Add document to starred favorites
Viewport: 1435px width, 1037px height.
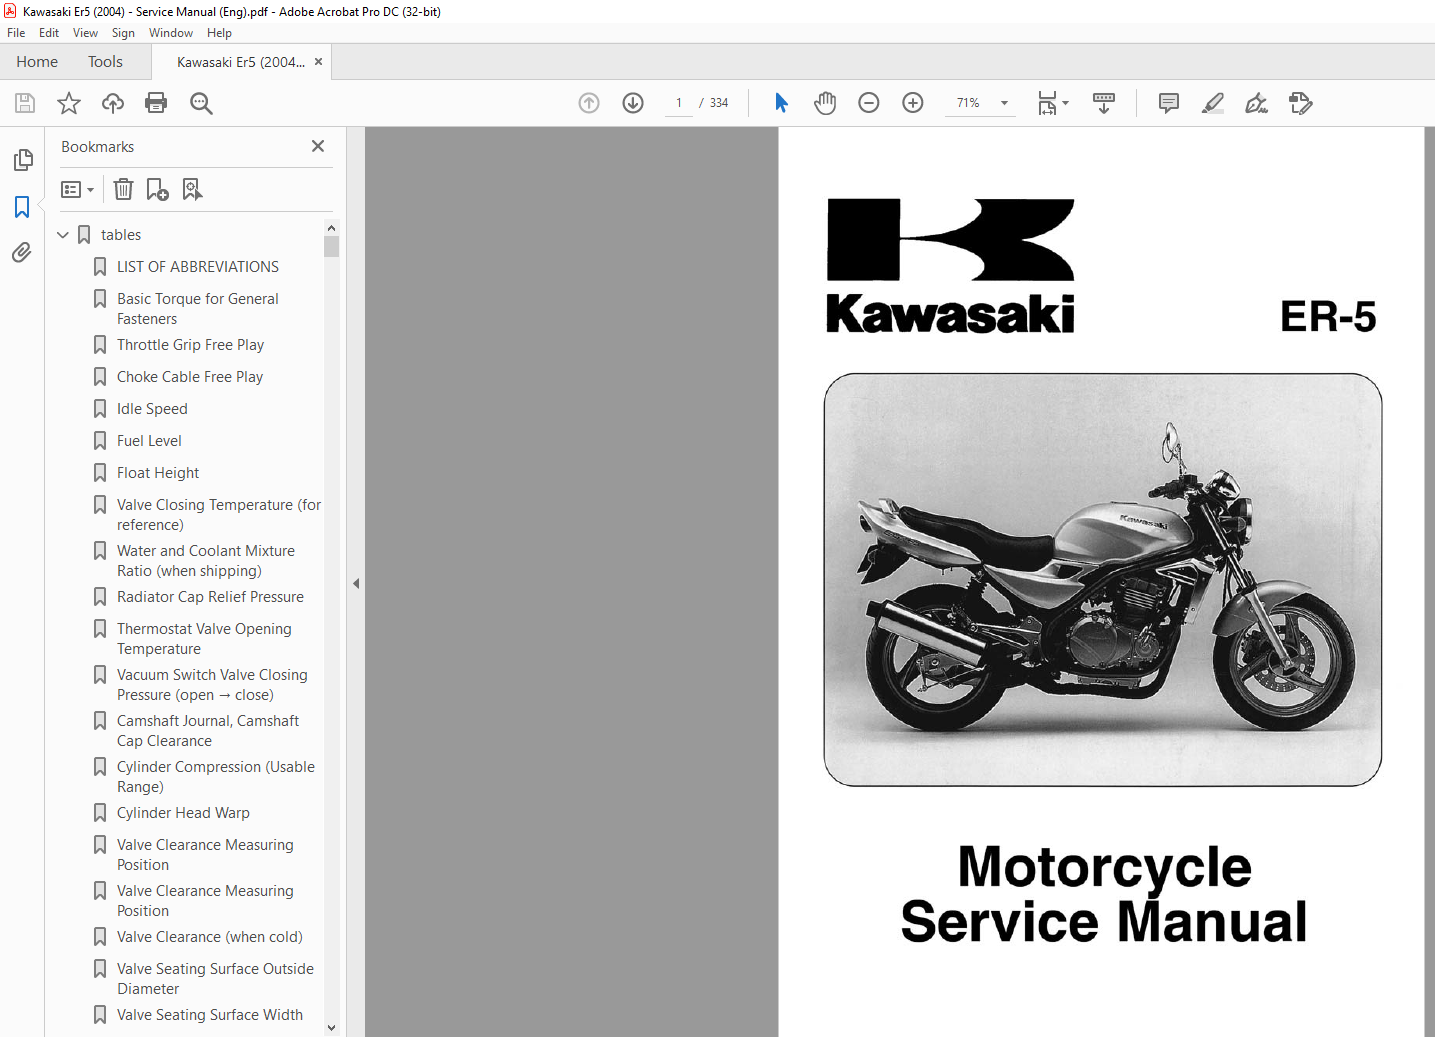pyautogui.click(x=69, y=103)
